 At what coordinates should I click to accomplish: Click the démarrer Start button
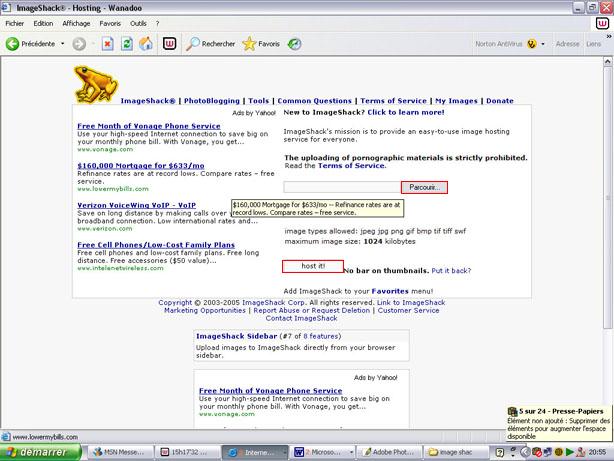point(38,451)
